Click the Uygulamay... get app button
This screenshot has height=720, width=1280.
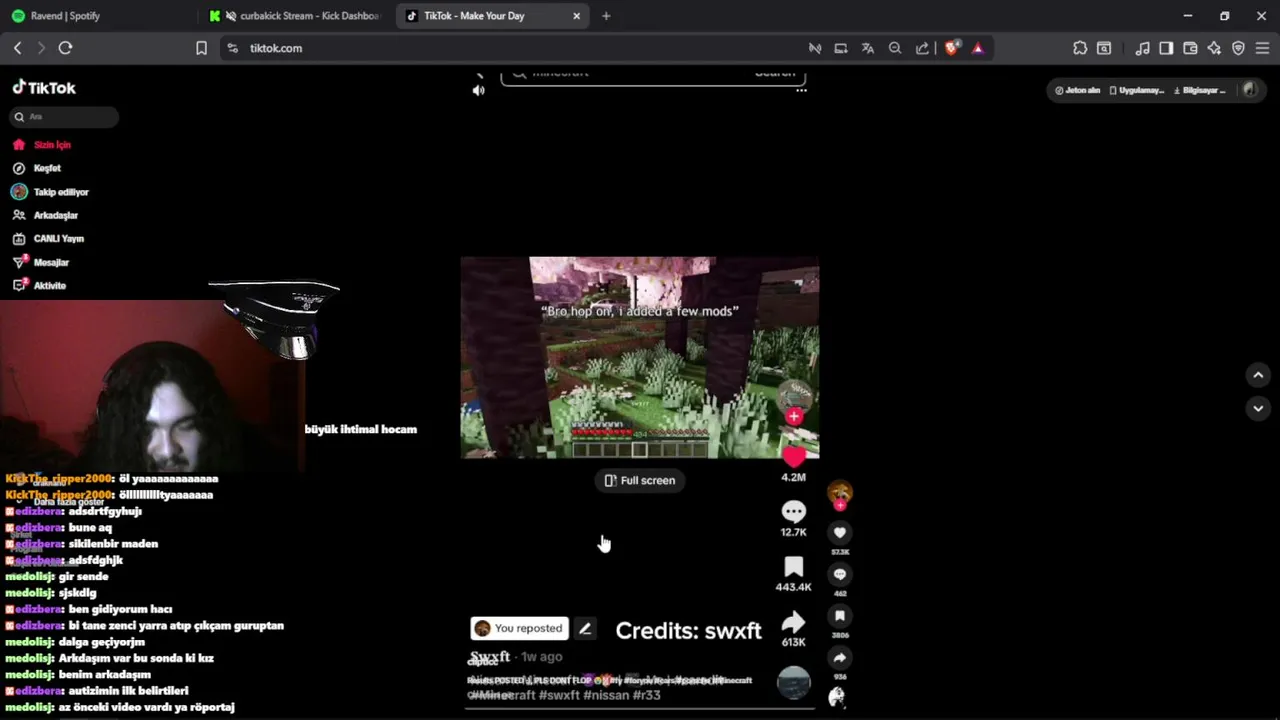click(1137, 90)
